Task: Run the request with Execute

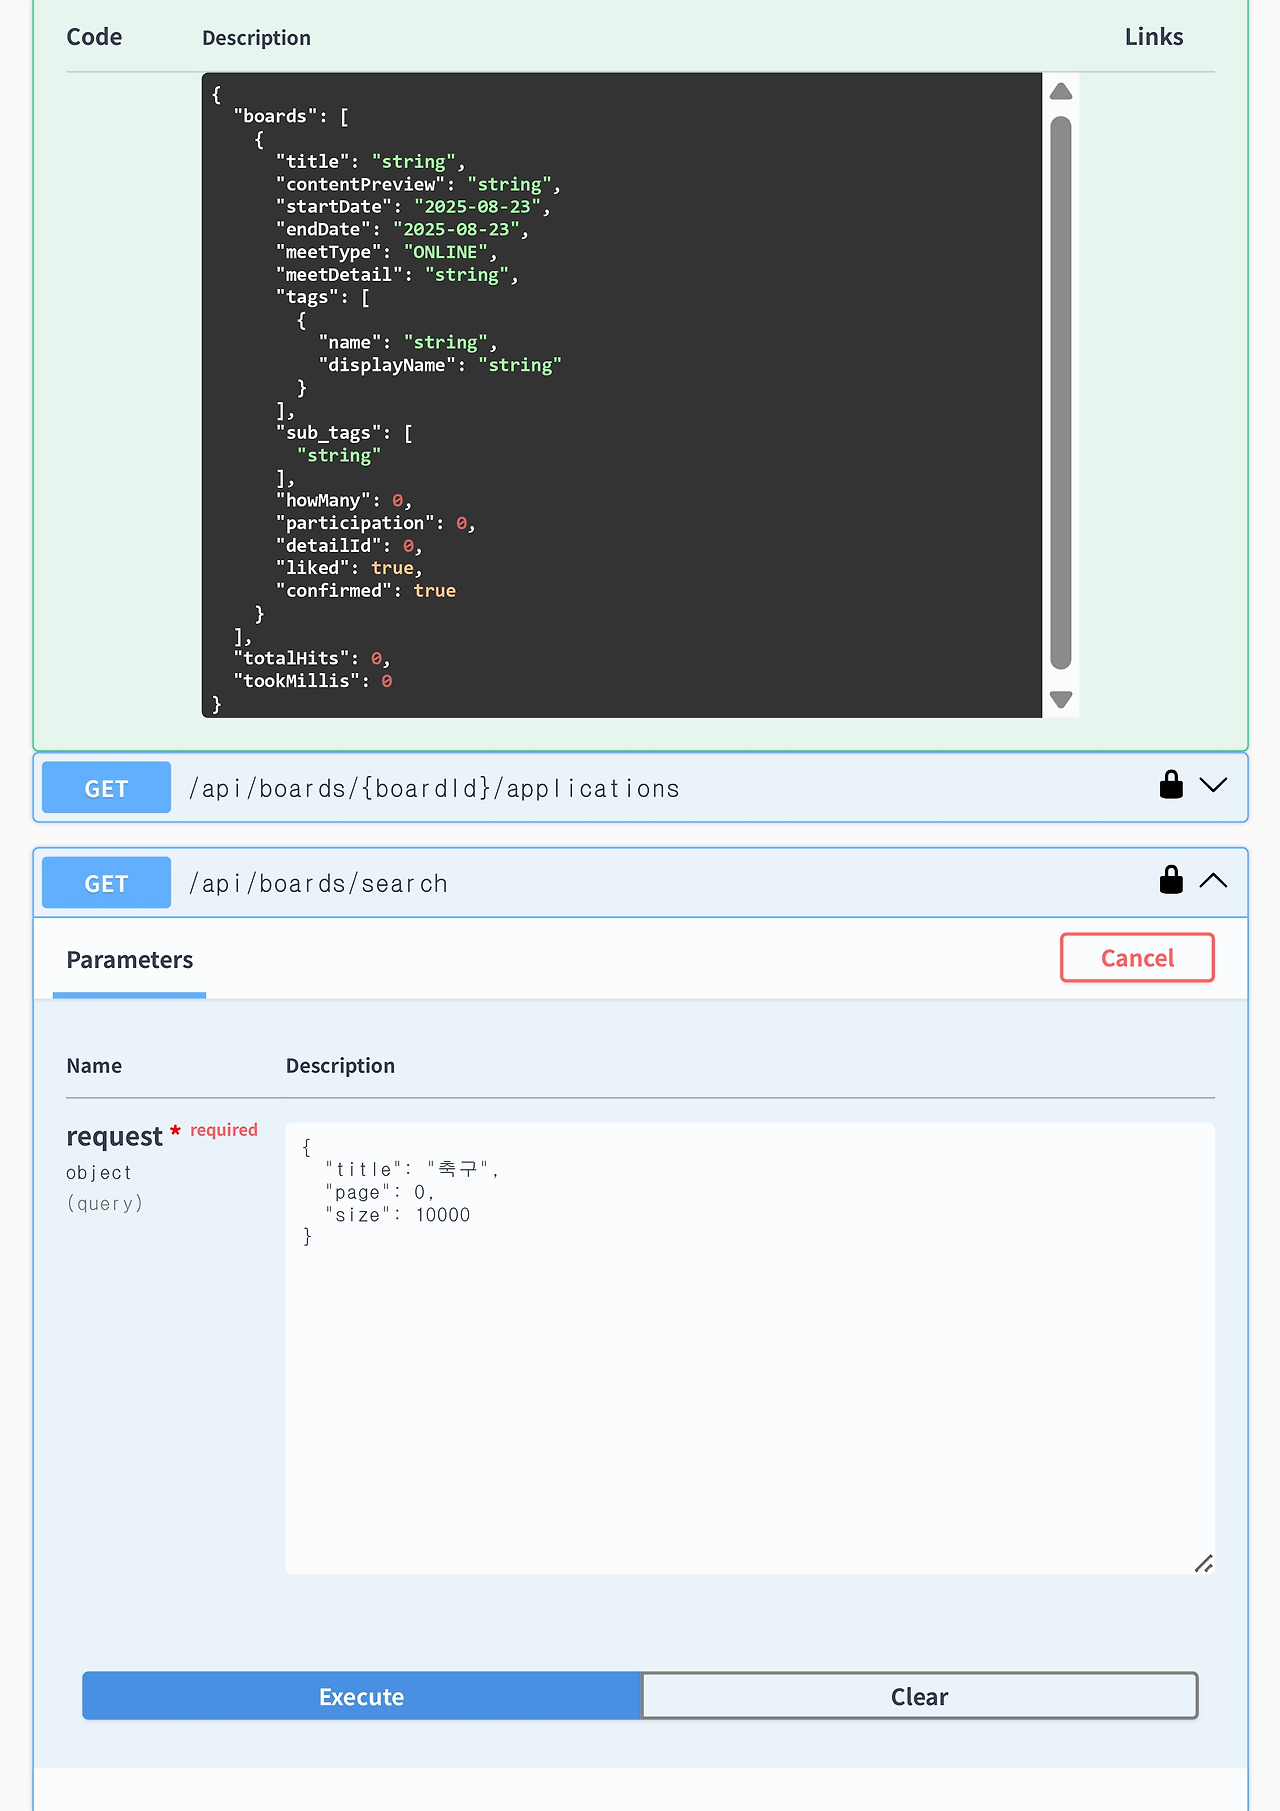Action: click(x=361, y=1696)
